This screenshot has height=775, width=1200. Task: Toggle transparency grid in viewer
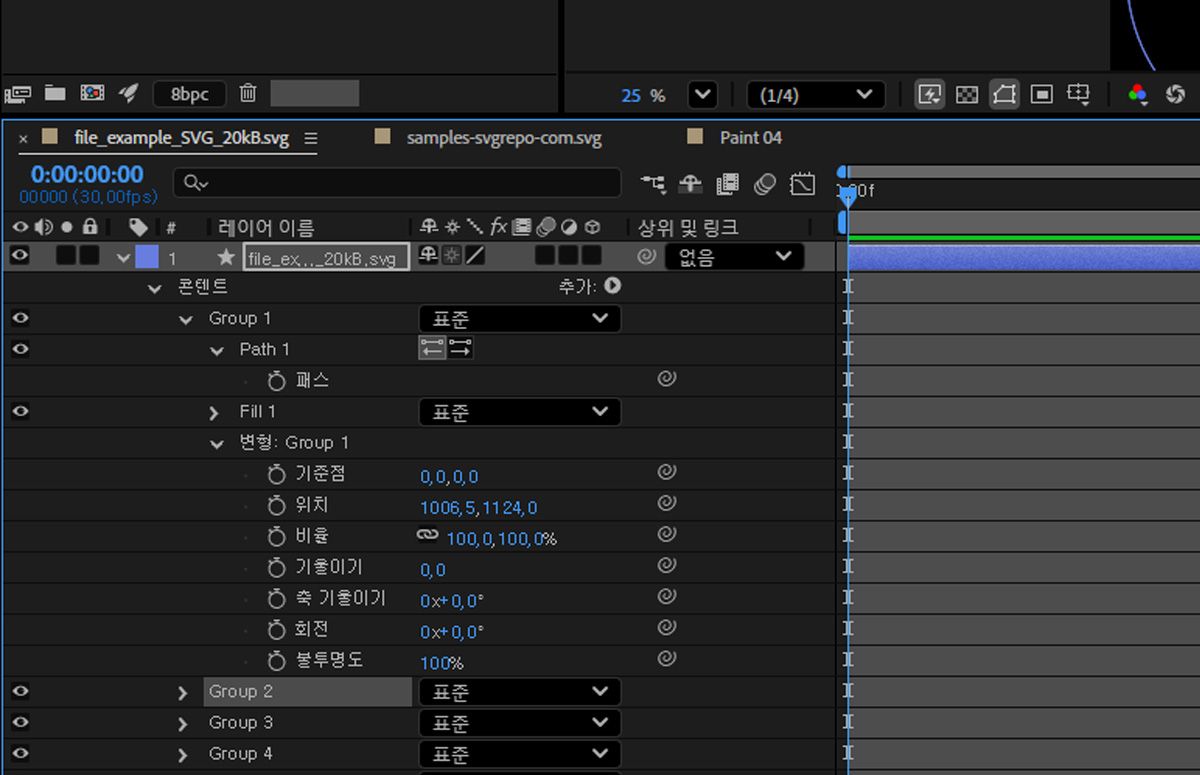click(x=967, y=95)
